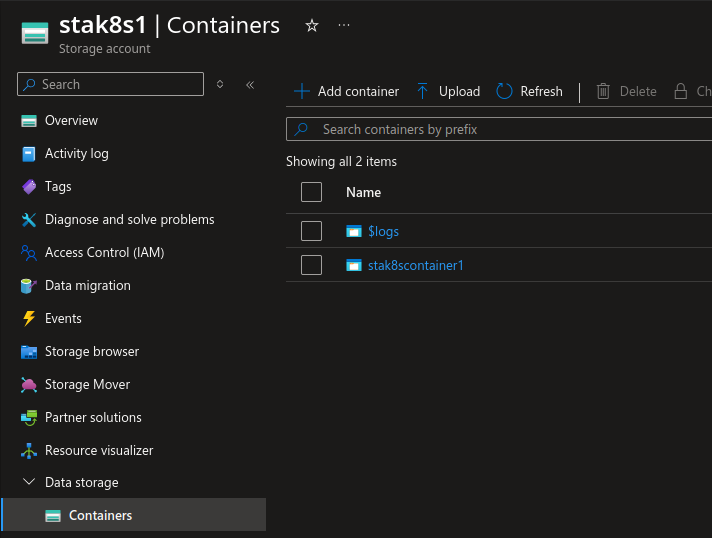Click the Storage Mover icon
This screenshot has width=712, height=538.
click(x=29, y=385)
